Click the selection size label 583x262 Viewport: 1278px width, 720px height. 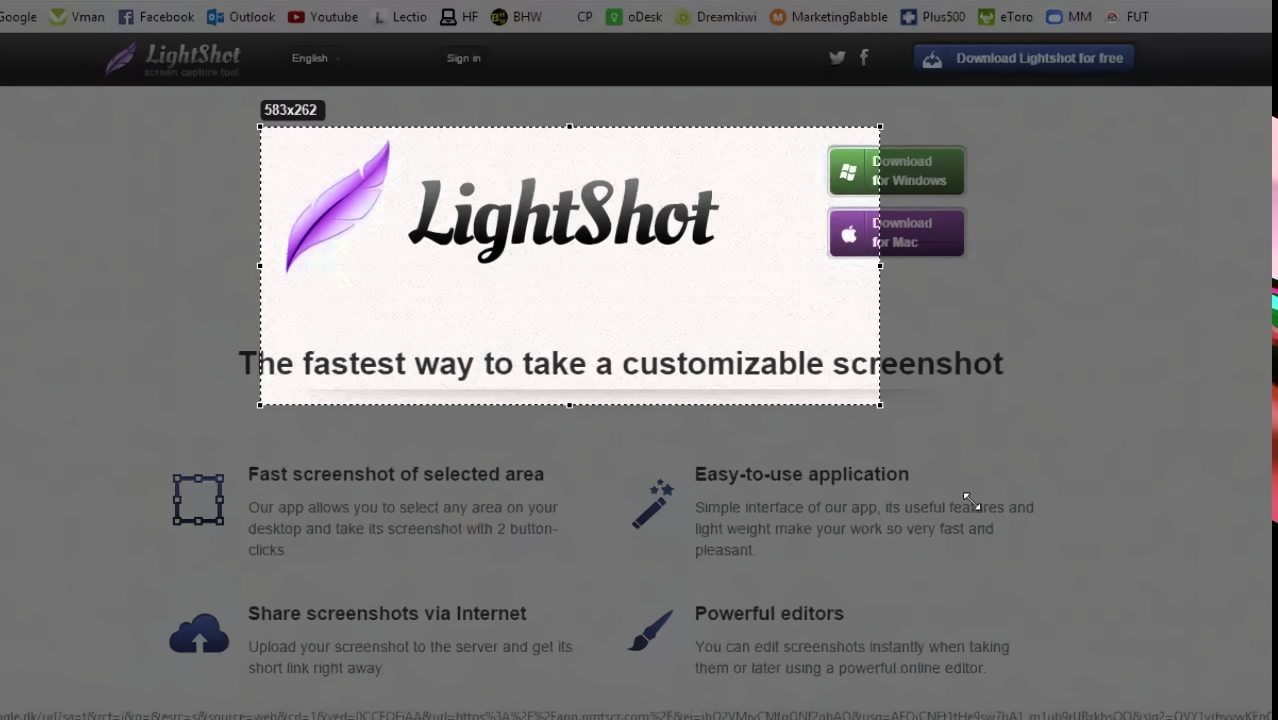coord(291,110)
